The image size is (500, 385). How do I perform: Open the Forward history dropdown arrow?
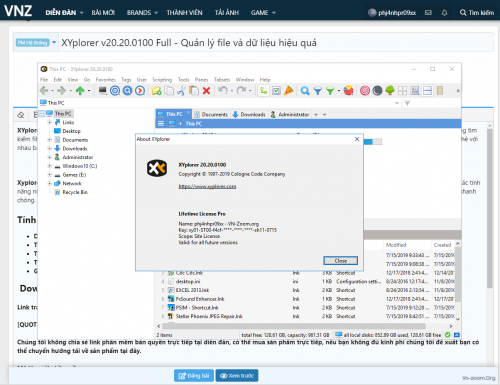(70, 91)
